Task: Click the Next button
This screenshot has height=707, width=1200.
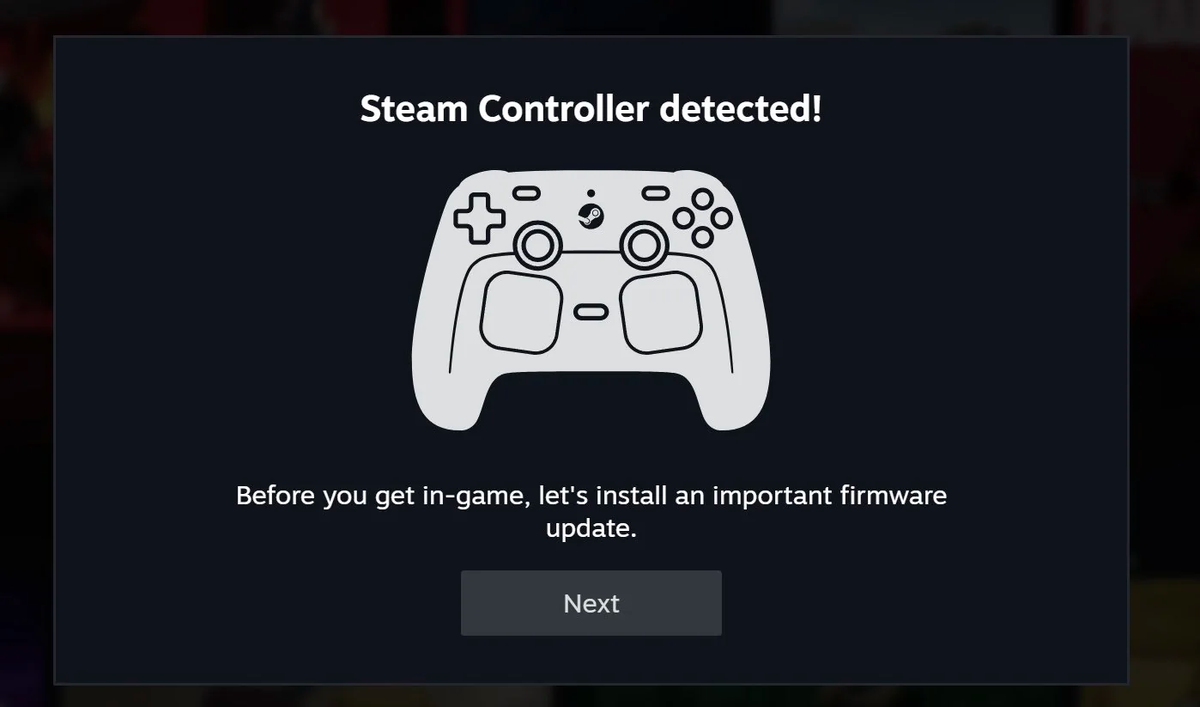Action: [591, 603]
